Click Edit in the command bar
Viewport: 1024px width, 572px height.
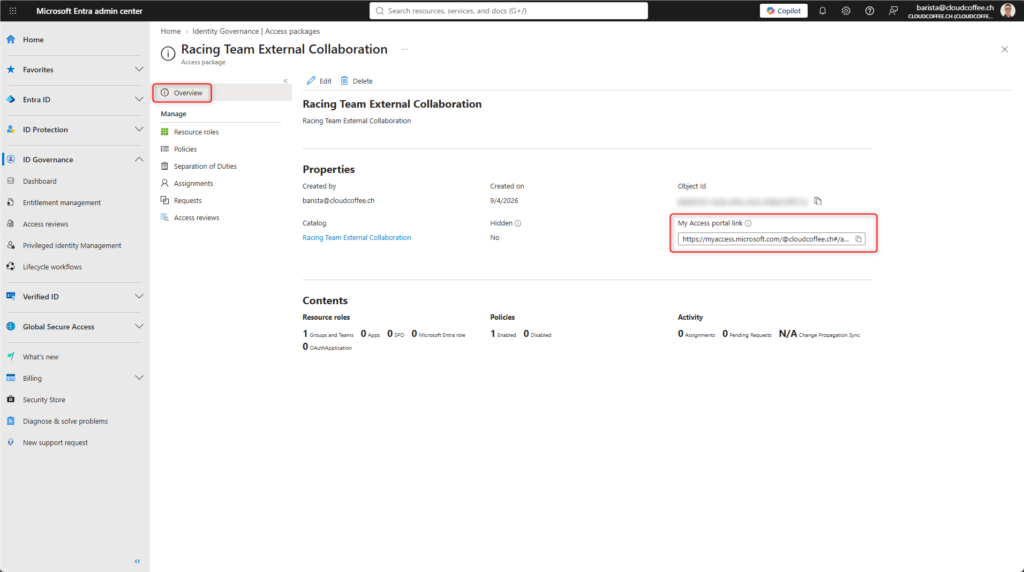tap(319, 81)
